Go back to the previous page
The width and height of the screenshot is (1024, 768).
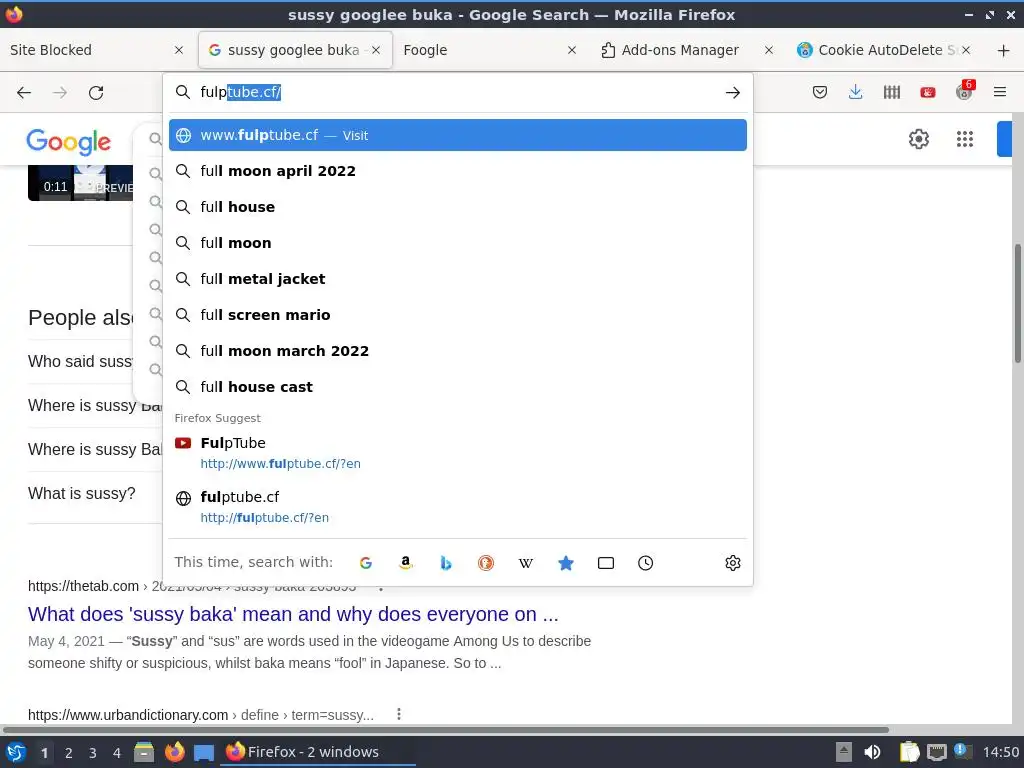click(24, 93)
